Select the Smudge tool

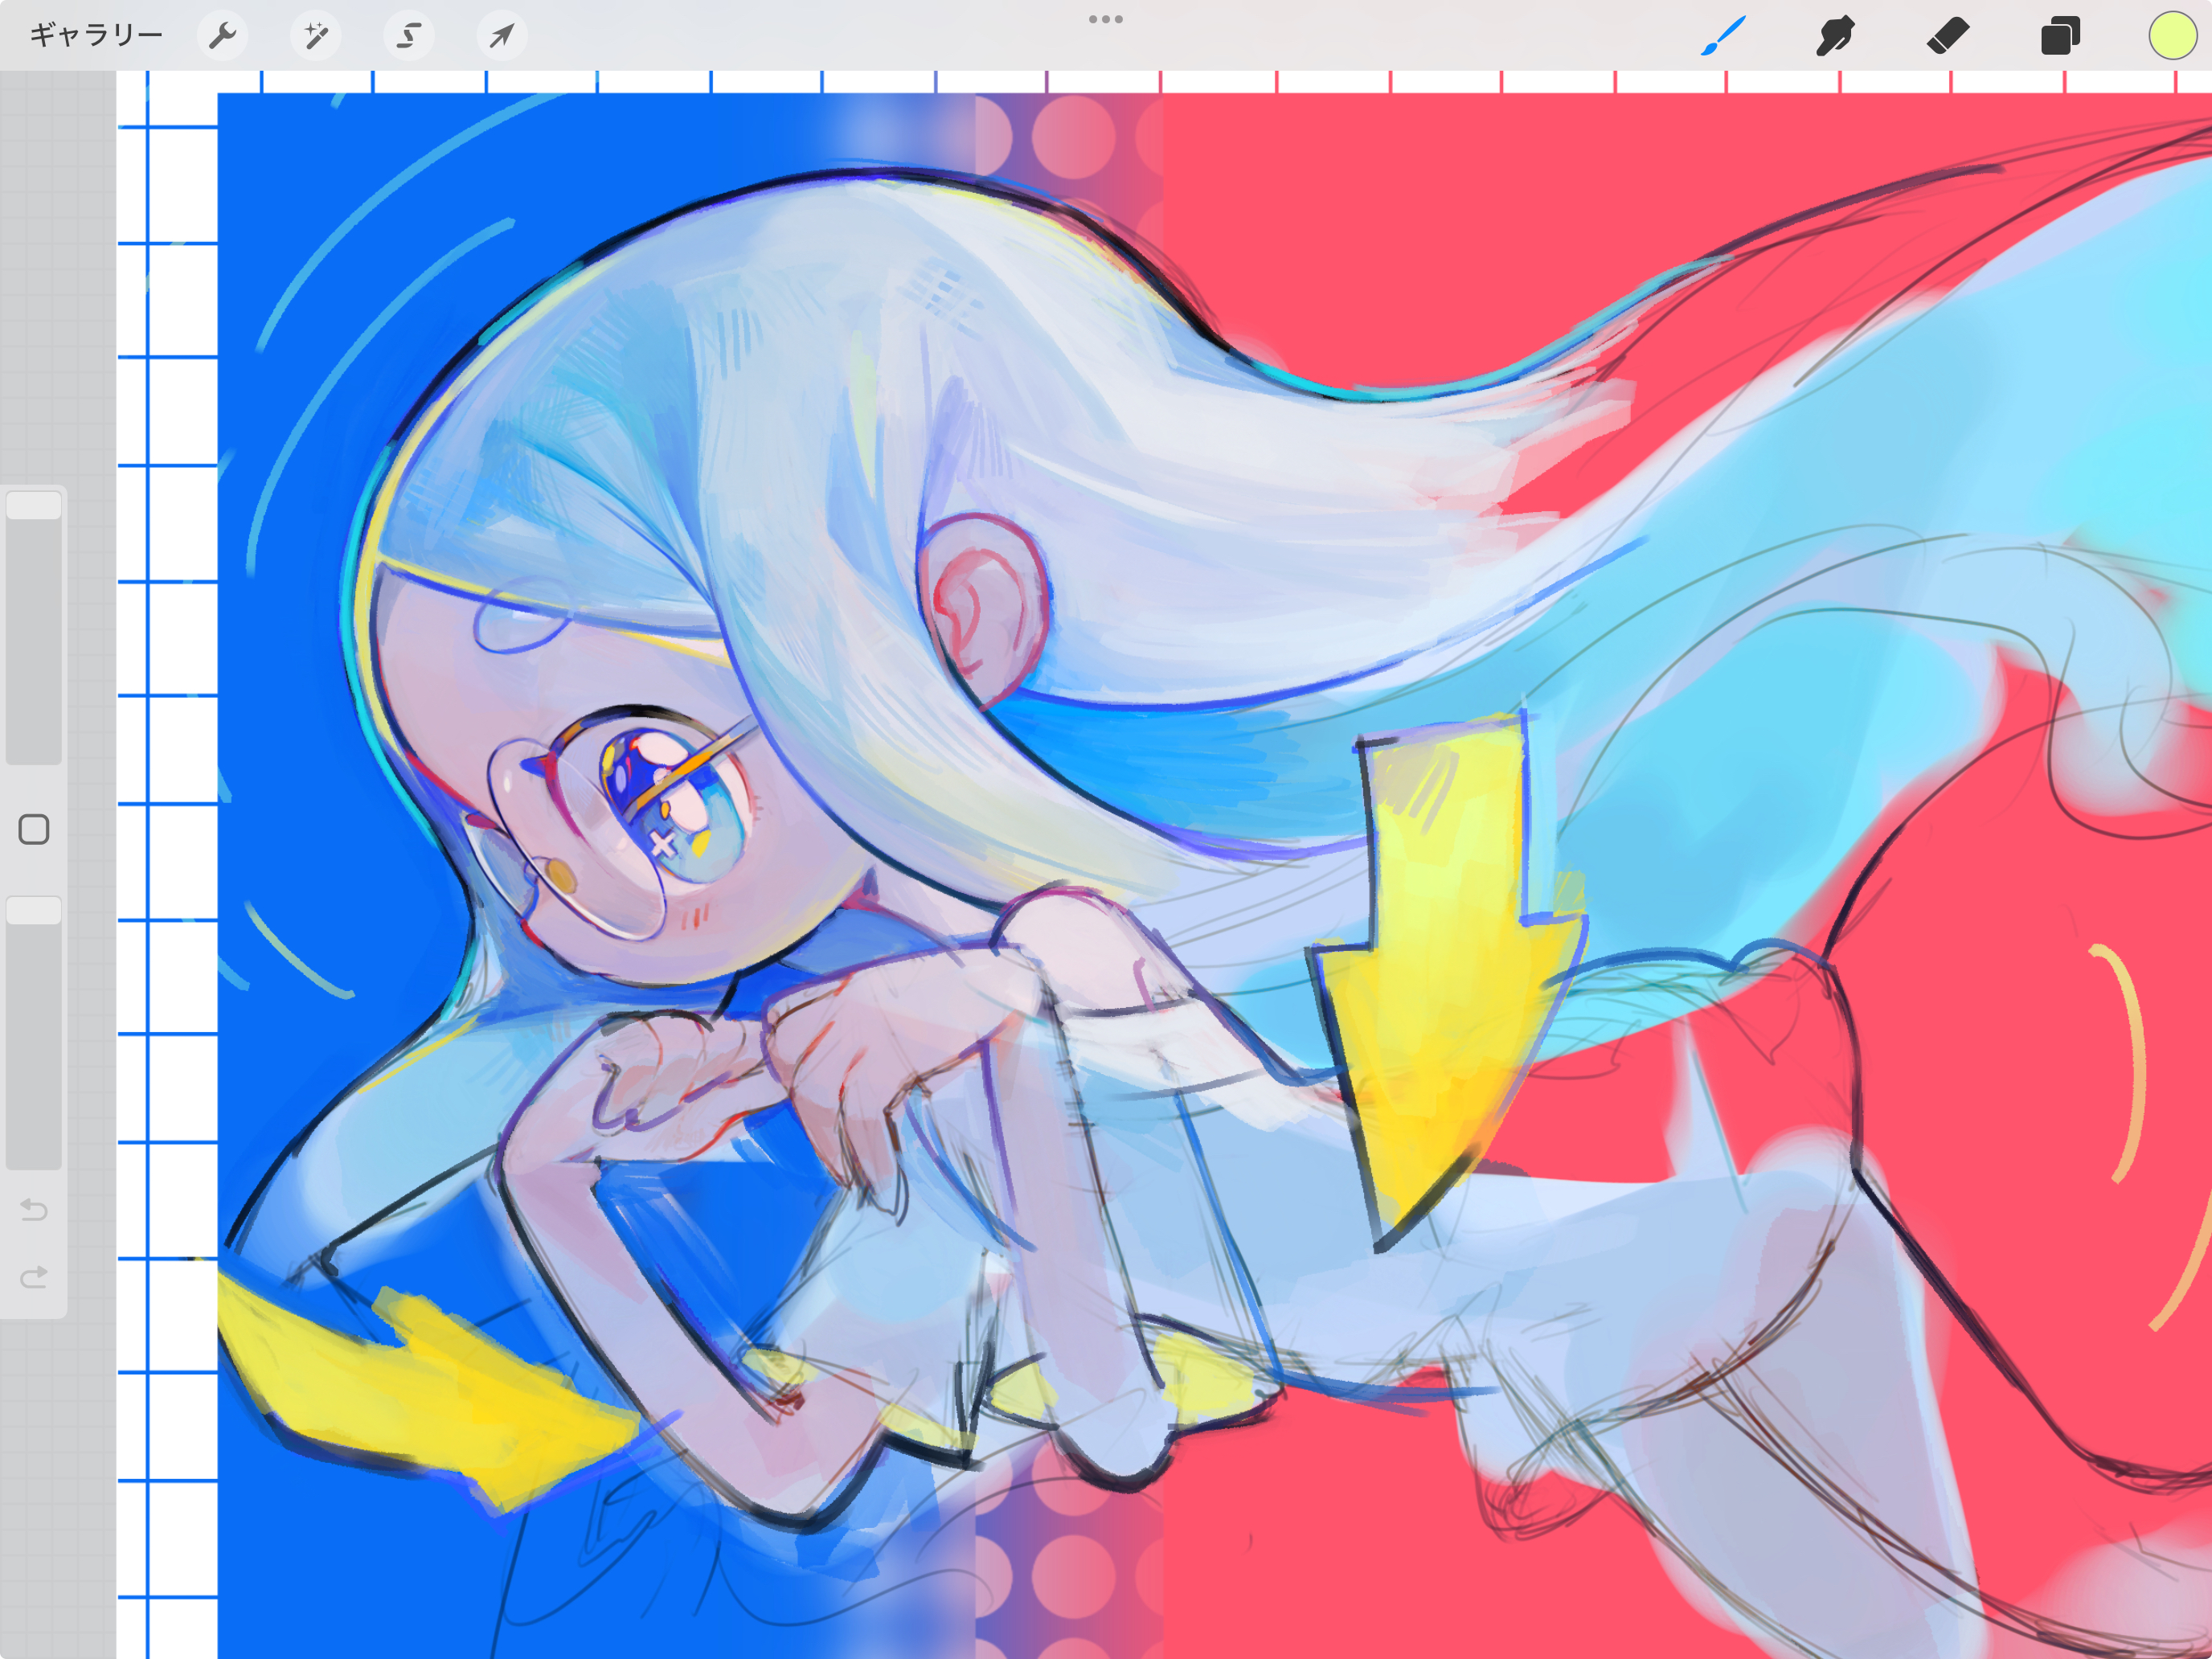coord(1835,36)
